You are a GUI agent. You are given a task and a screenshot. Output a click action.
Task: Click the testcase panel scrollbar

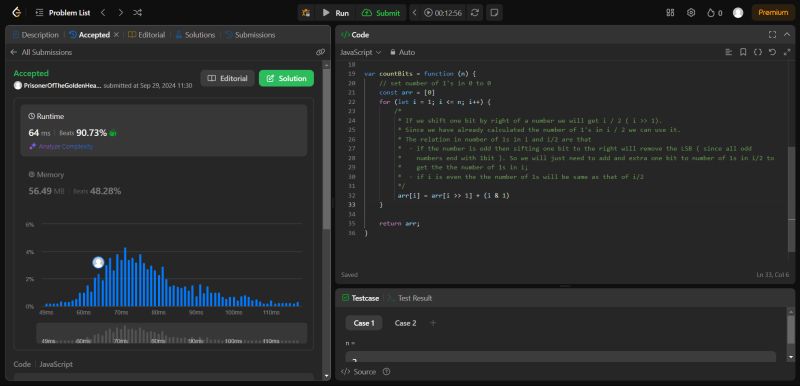[791, 329]
